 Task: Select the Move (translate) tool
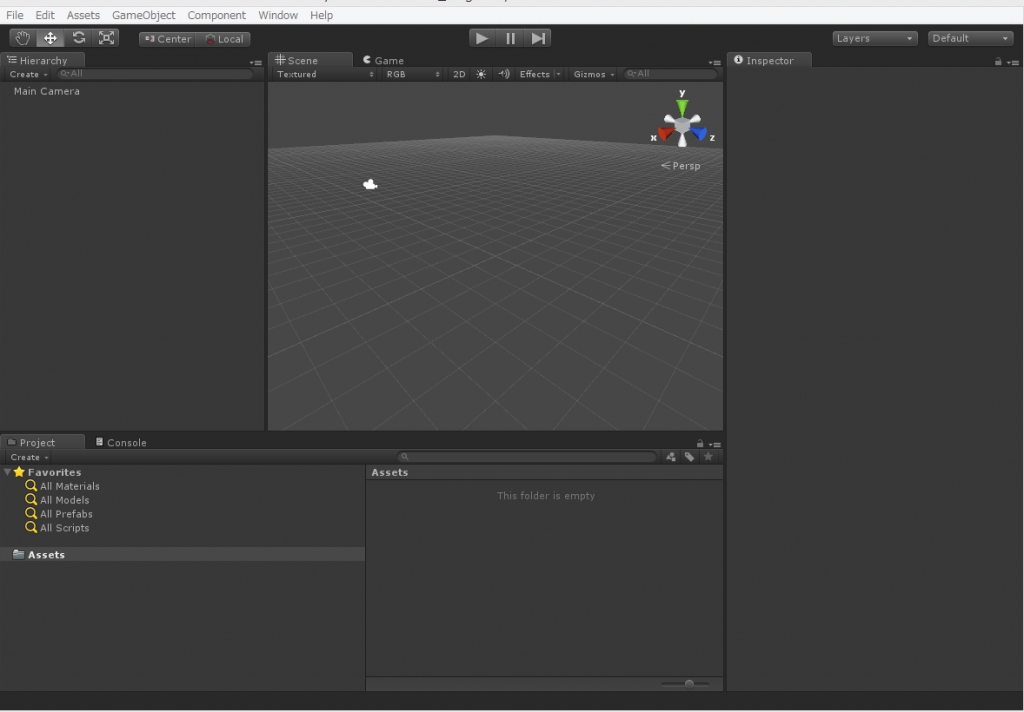(x=50, y=39)
